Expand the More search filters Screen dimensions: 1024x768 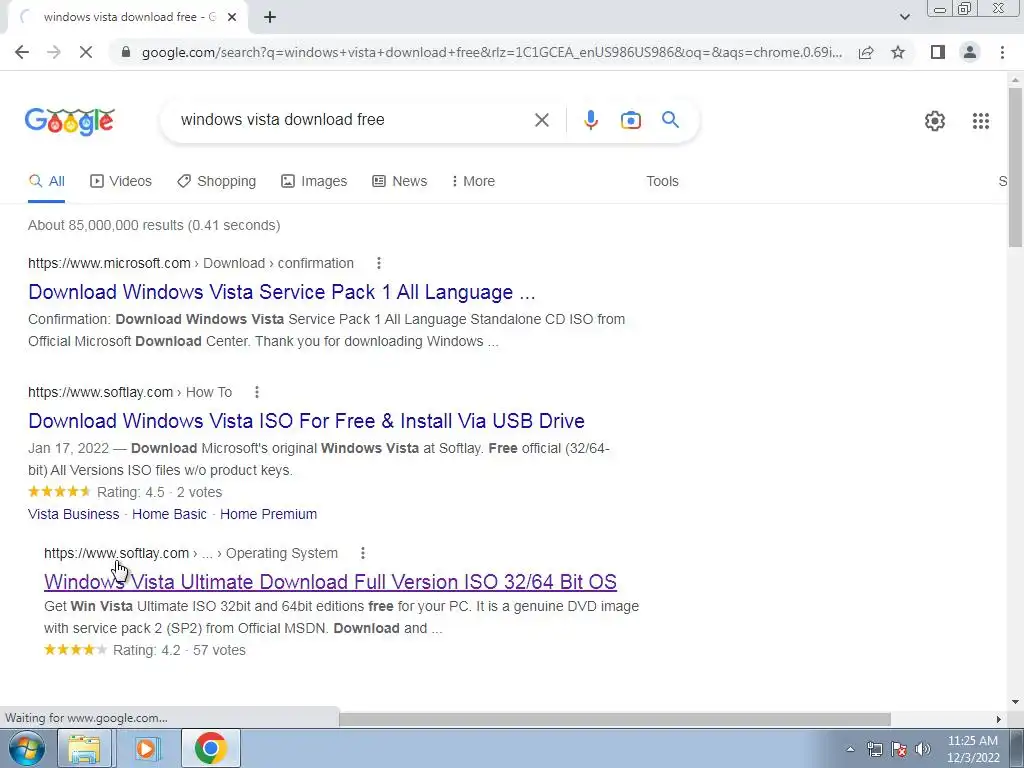coord(473,181)
